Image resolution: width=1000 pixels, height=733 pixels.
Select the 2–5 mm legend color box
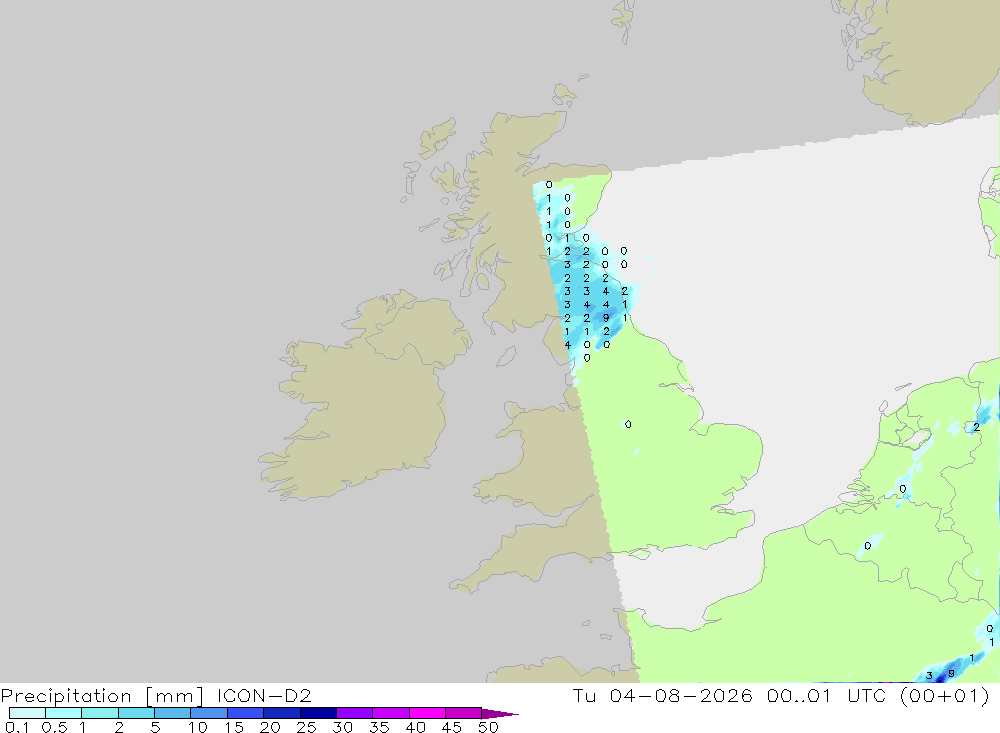click(136, 713)
